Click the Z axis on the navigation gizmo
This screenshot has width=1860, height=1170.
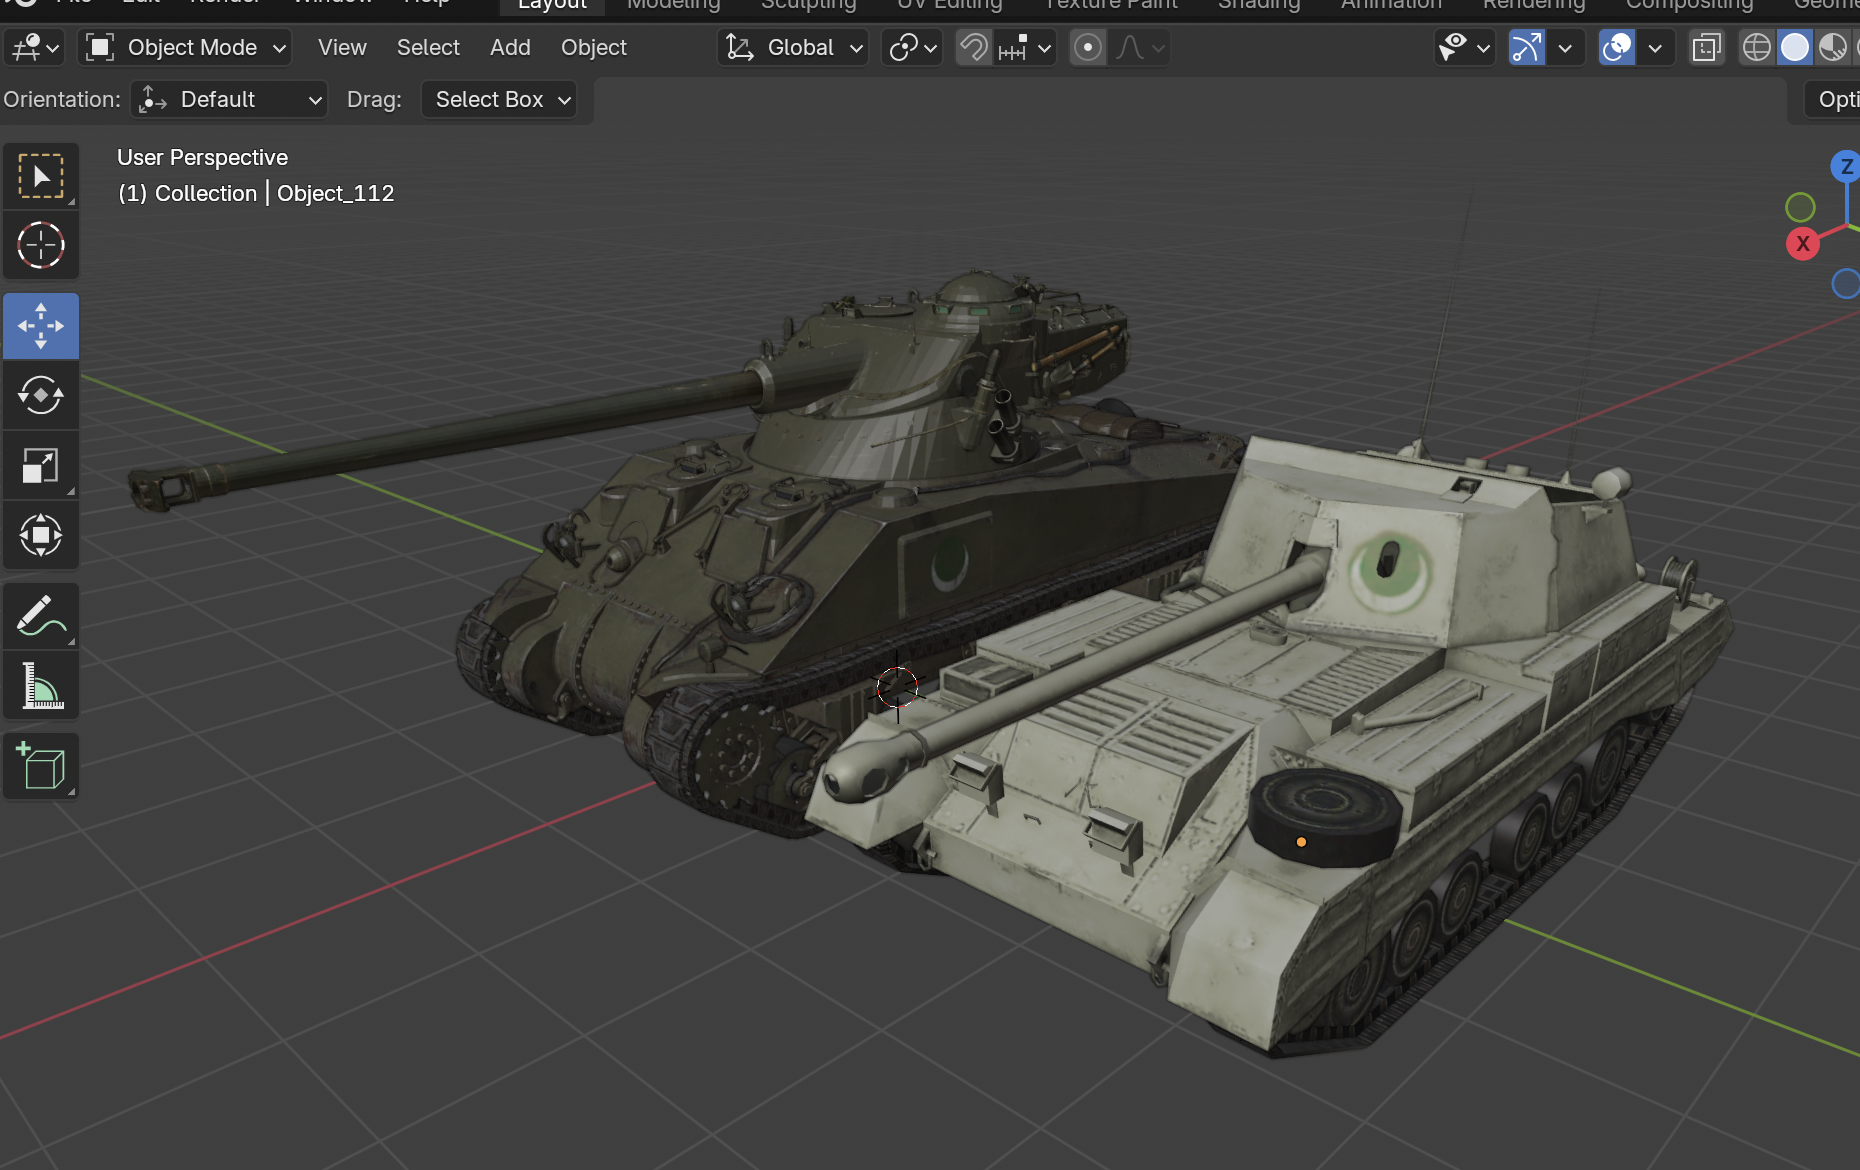1846,166
